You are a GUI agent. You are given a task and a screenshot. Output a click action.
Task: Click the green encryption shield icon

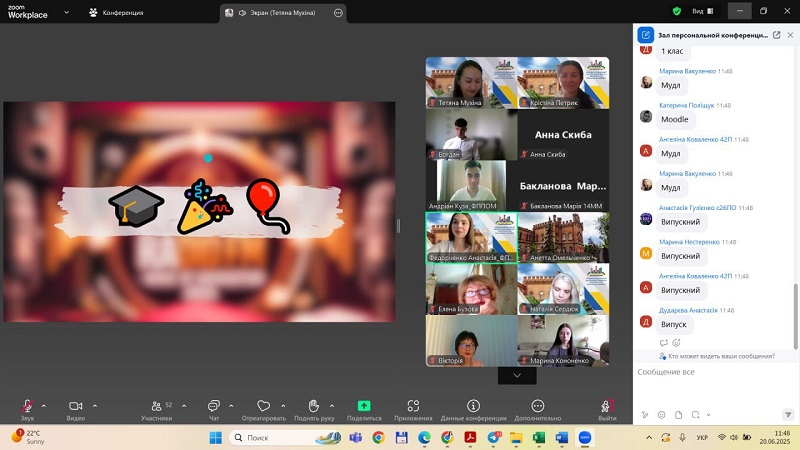pyautogui.click(x=677, y=11)
